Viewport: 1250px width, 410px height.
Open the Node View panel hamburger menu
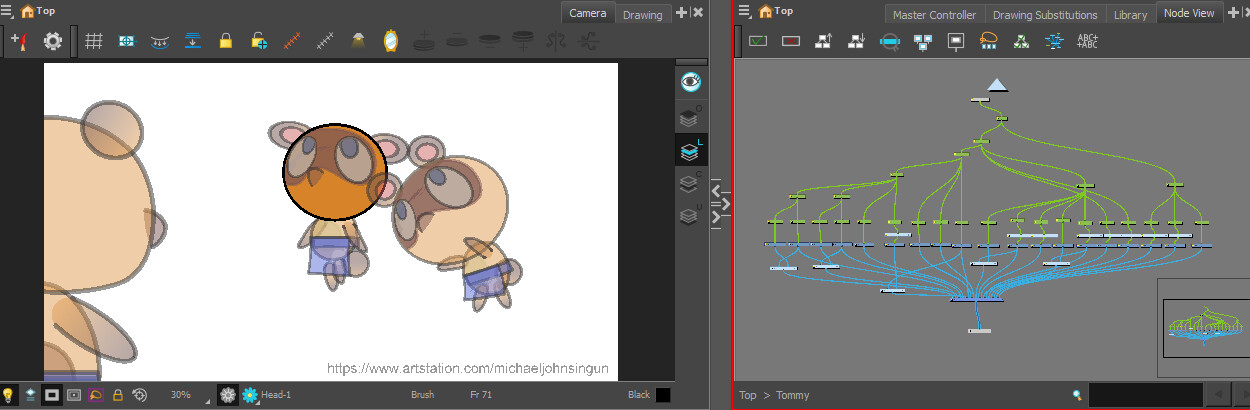[x=745, y=11]
